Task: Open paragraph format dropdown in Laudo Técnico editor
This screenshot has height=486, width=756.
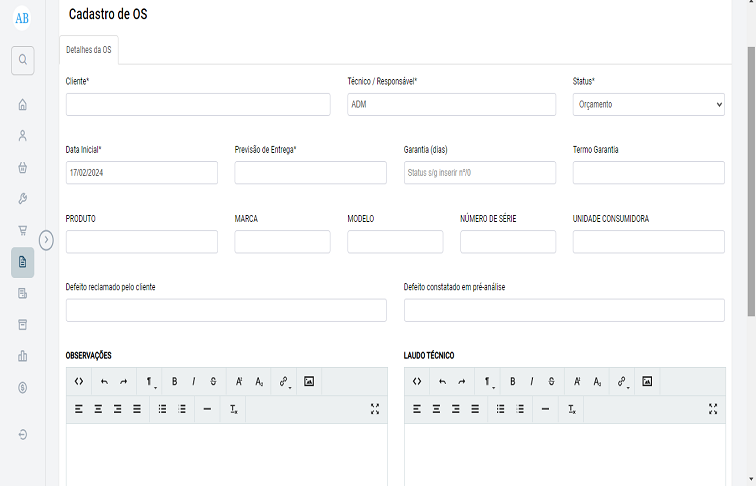Action: coord(488,381)
